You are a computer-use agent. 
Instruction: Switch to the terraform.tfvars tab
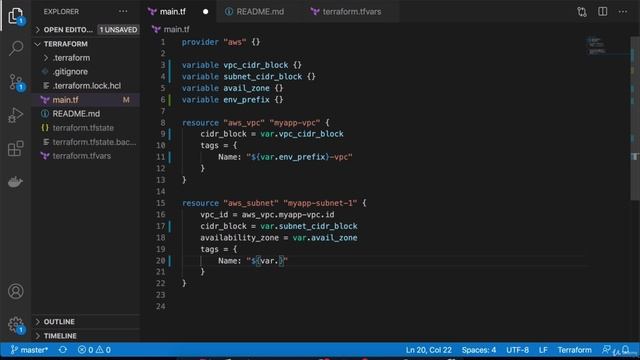pyautogui.click(x=351, y=11)
